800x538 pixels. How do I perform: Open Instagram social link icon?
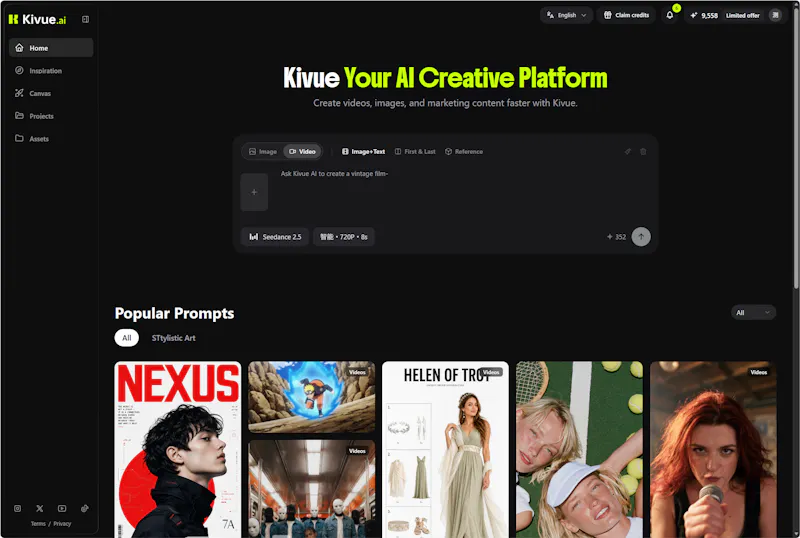coord(17,508)
